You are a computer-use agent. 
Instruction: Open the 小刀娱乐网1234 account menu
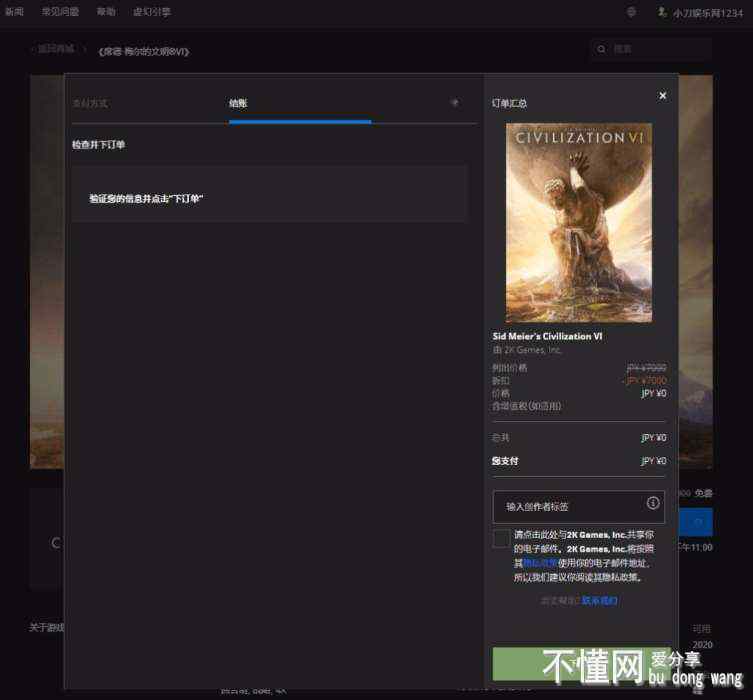(x=700, y=13)
